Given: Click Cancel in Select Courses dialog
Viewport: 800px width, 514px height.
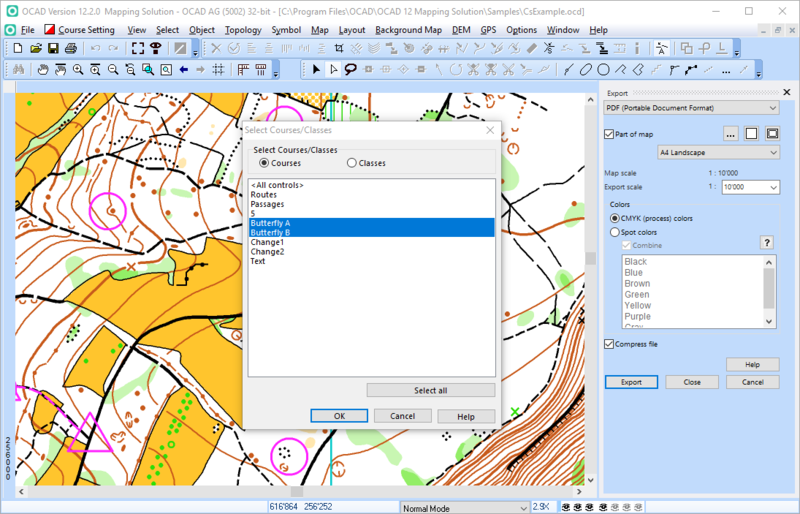Looking at the screenshot, I should point(403,416).
